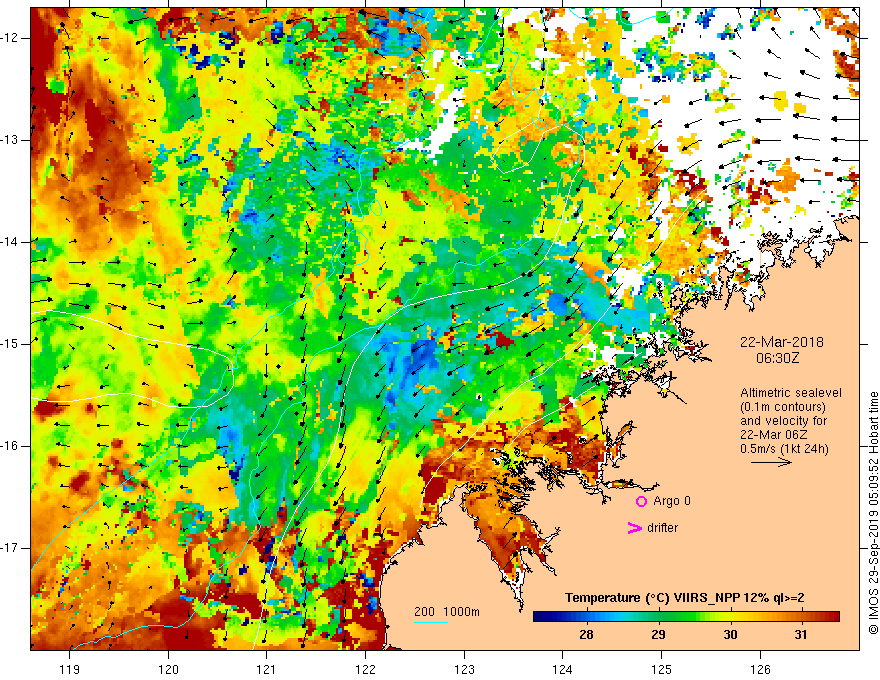This screenshot has width=880, height=680.
Task: Click the latitude axis label -14
Action: click(9, 242)
